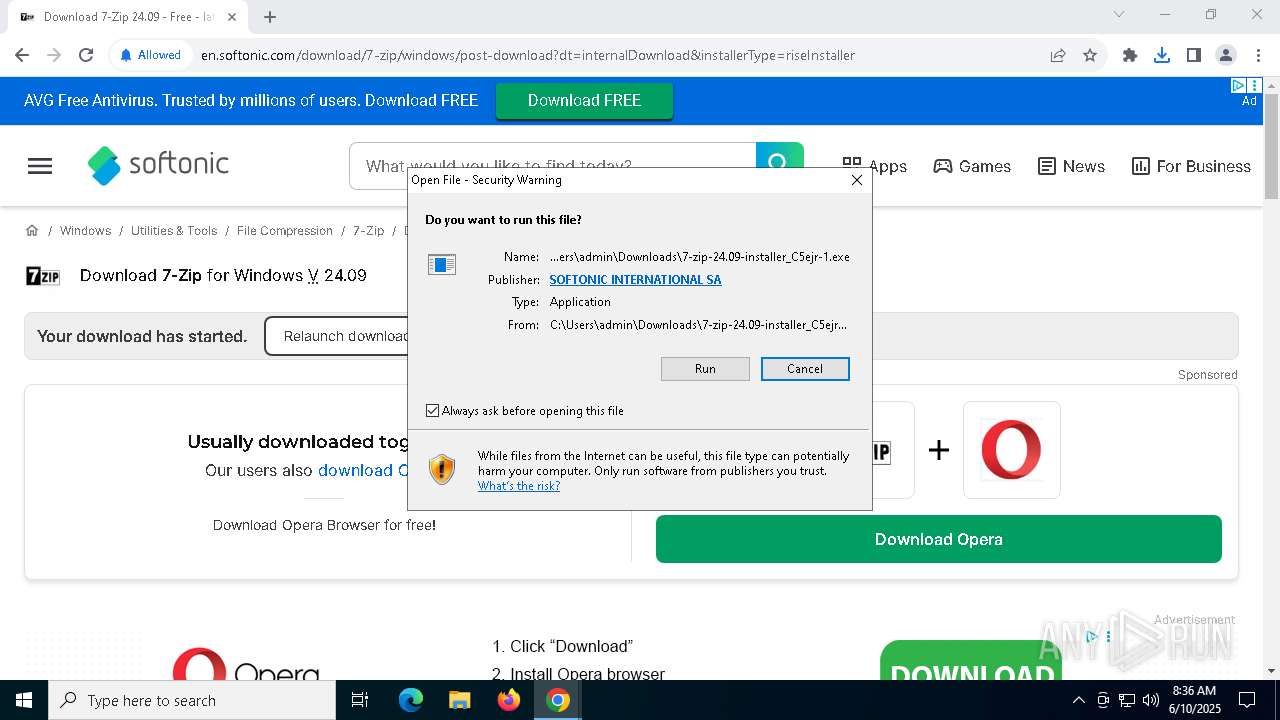Click the Relaunch download button
This screenshot has height=720, width=1280.
point(338,336)
